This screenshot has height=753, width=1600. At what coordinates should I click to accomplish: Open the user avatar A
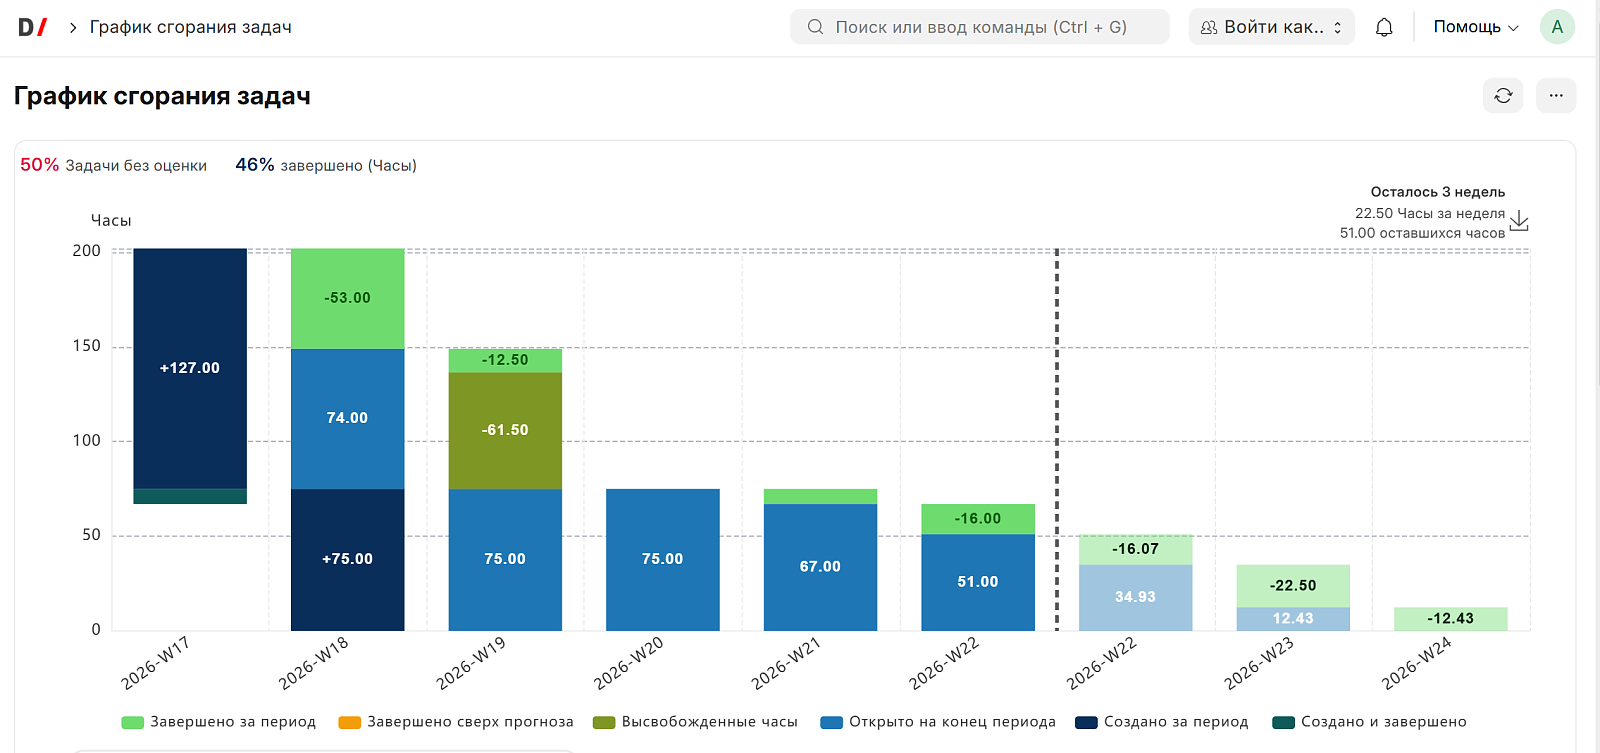pos(1557,27)
